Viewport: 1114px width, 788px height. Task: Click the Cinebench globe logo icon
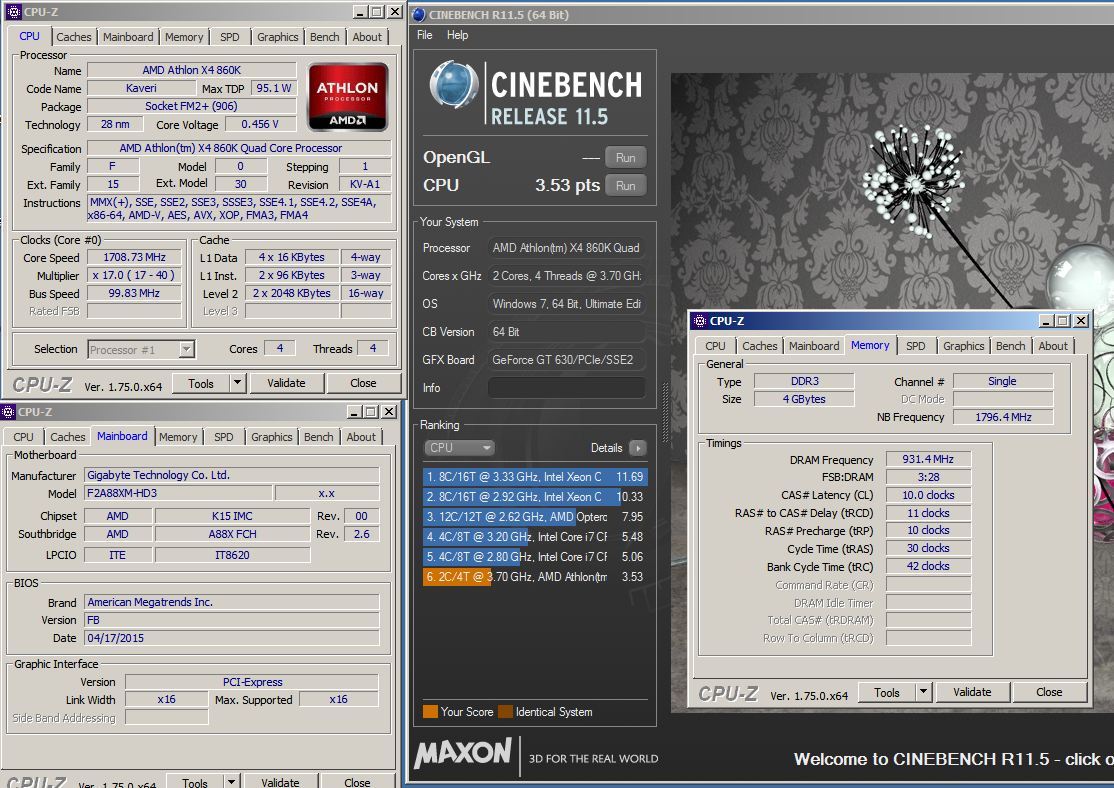[454, 85]
